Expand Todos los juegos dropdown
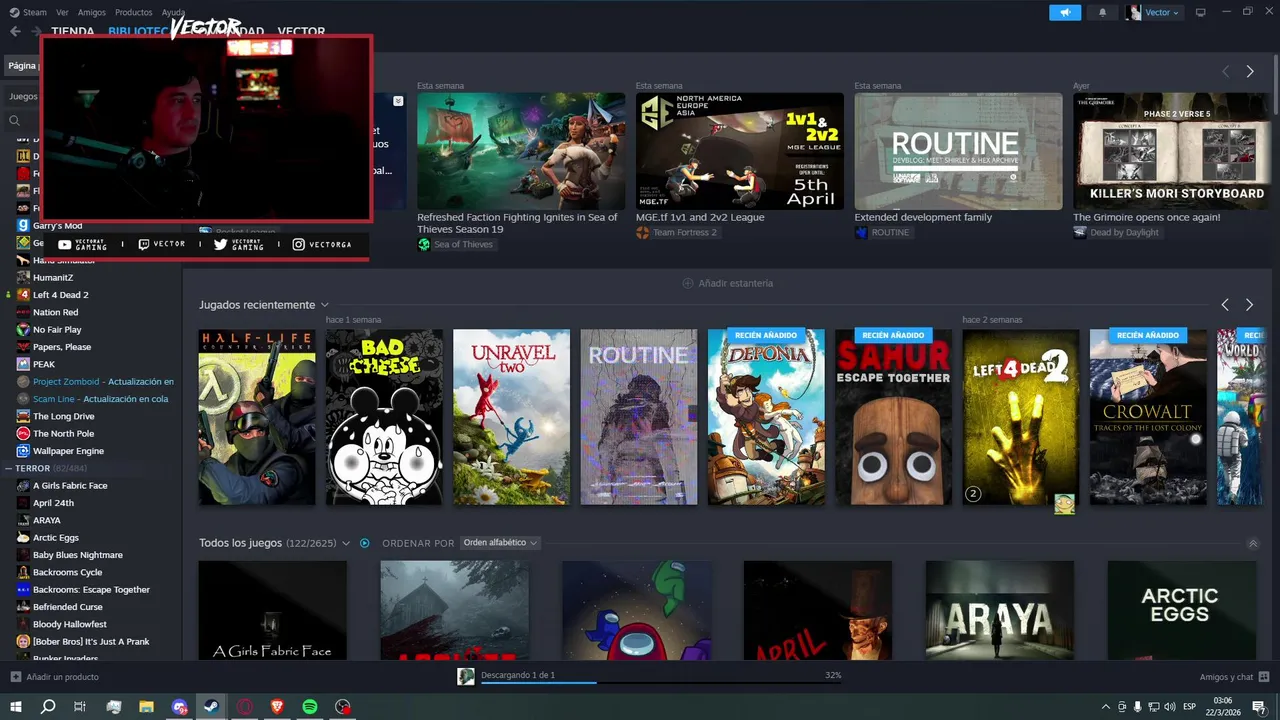The height and width of the screenshot is (720, 1280). tap(346, 543)
